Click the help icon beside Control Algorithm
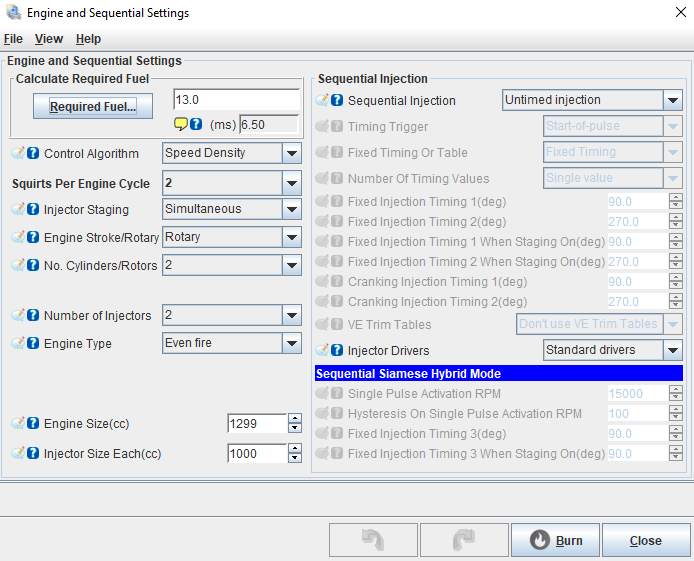694x561 pixels. pos(33,153)
